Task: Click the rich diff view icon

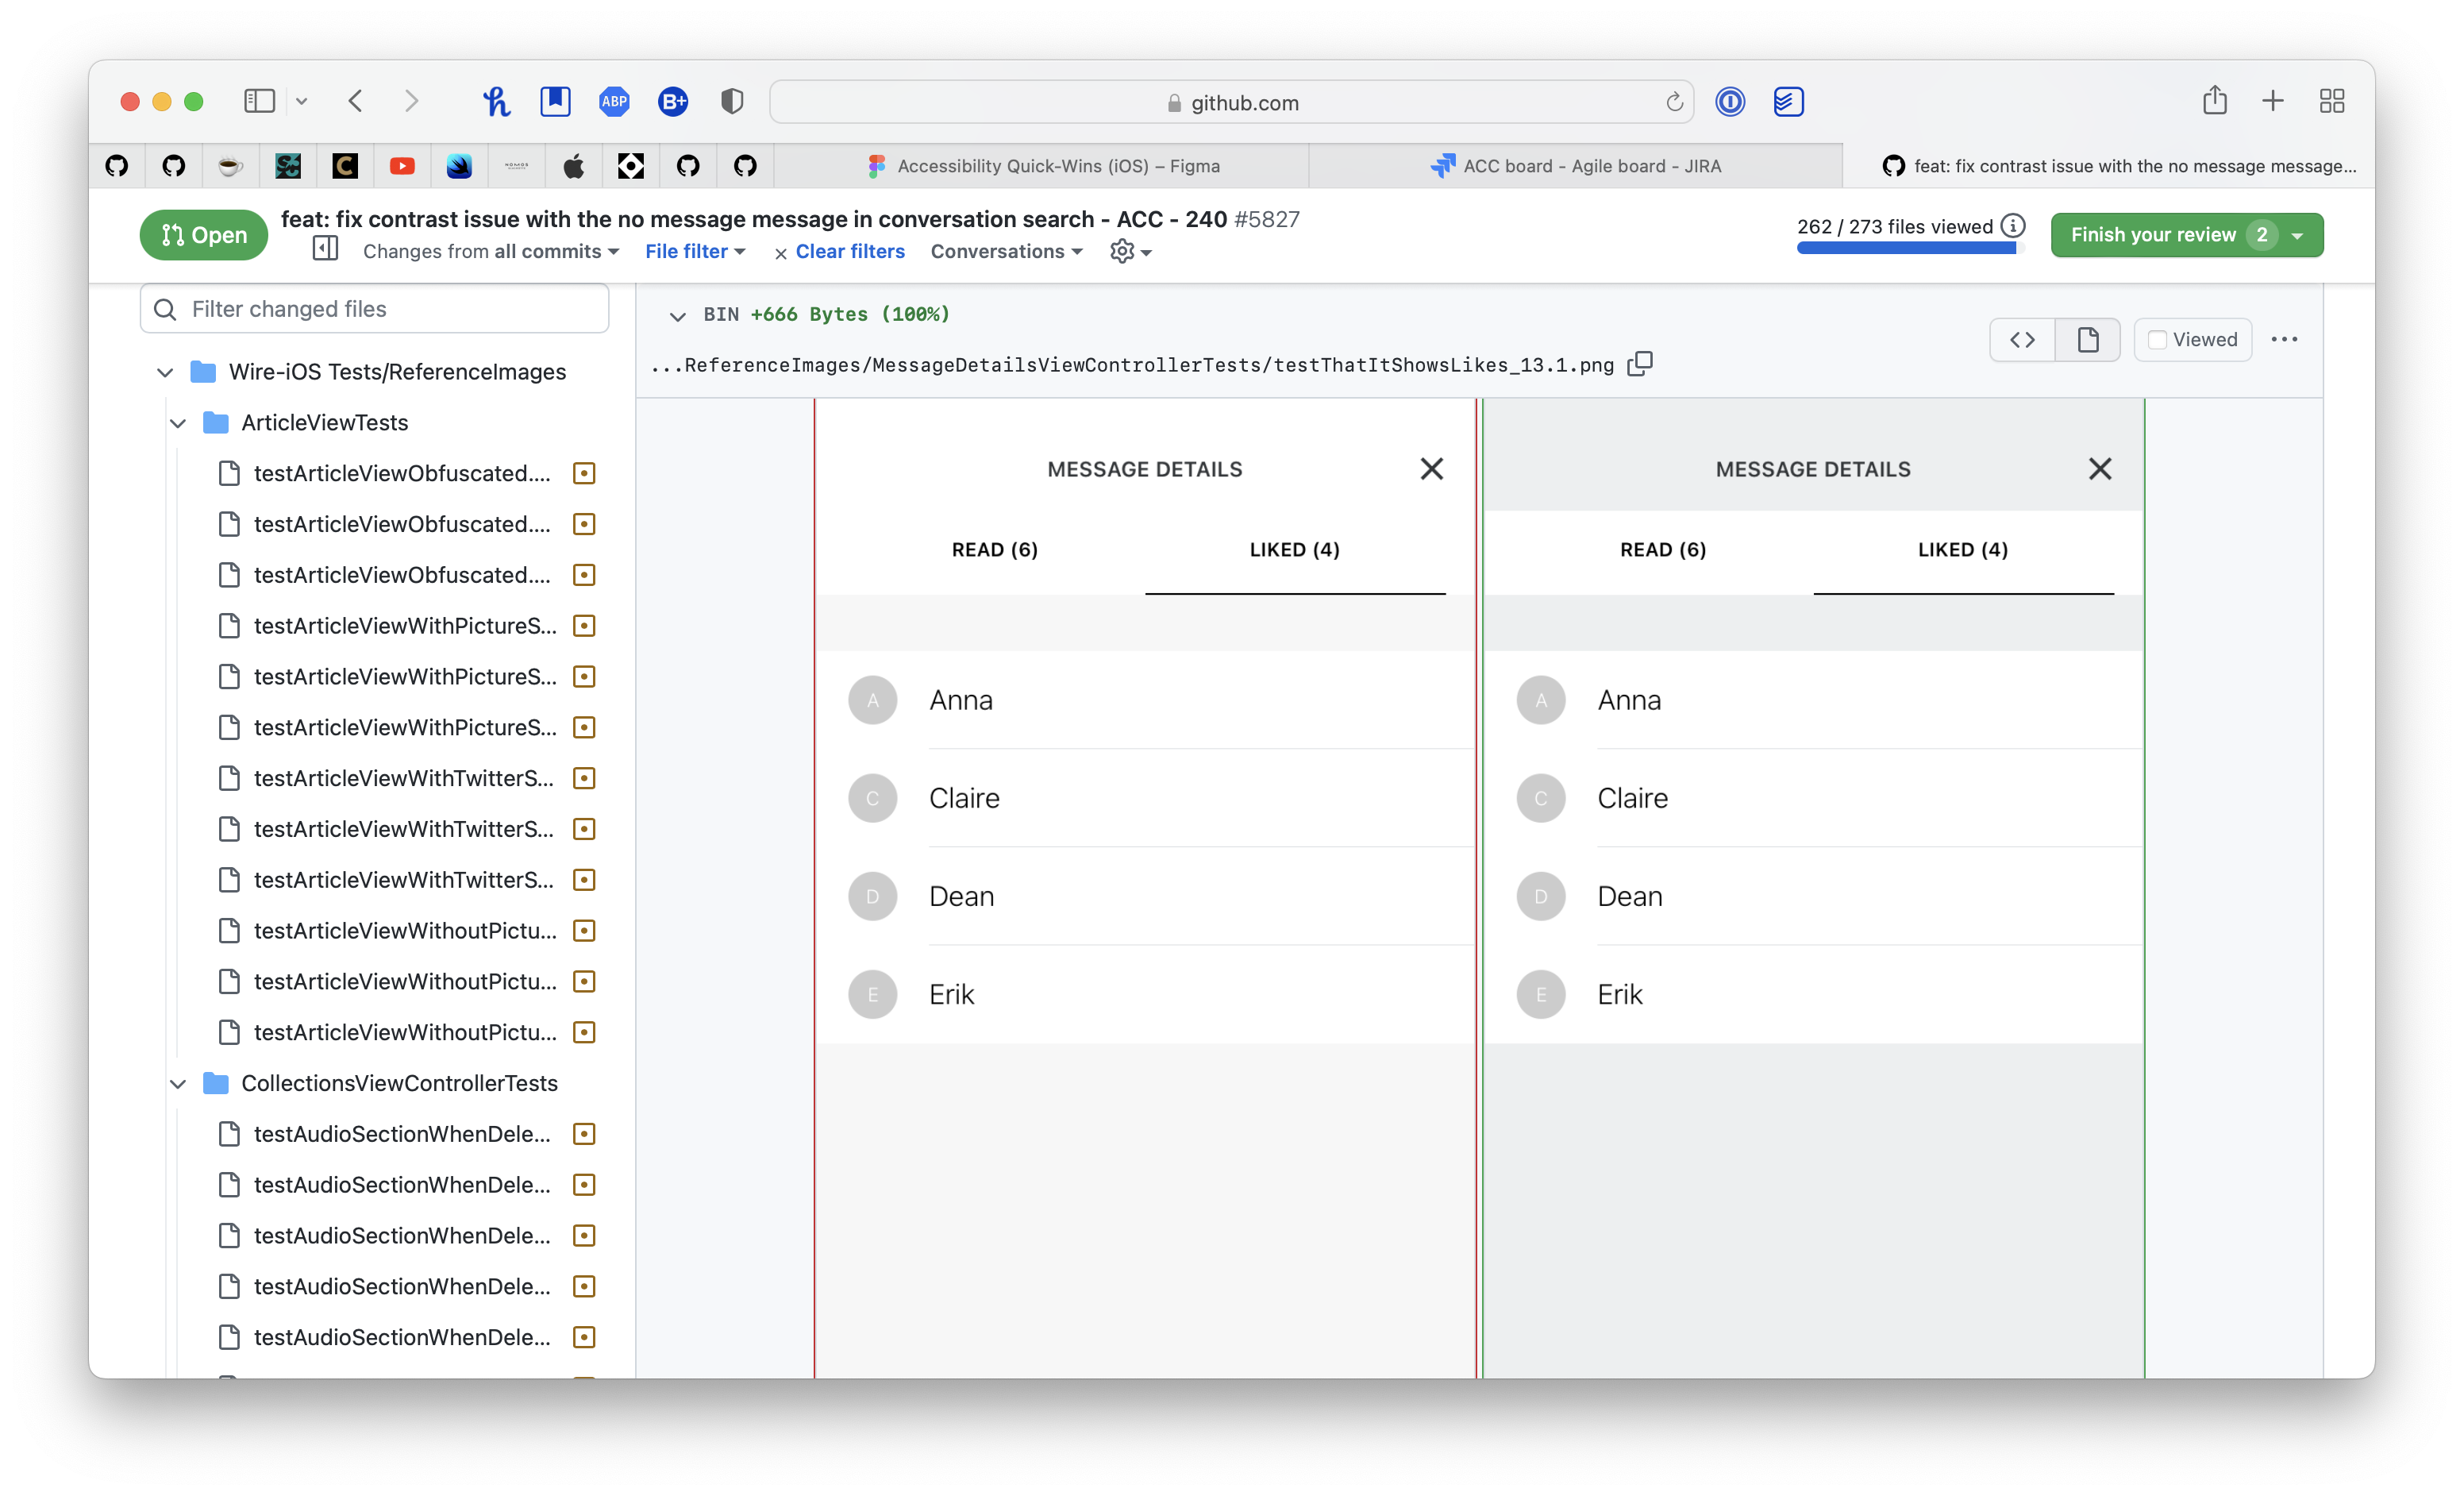Action: (x=2087, y=340)
